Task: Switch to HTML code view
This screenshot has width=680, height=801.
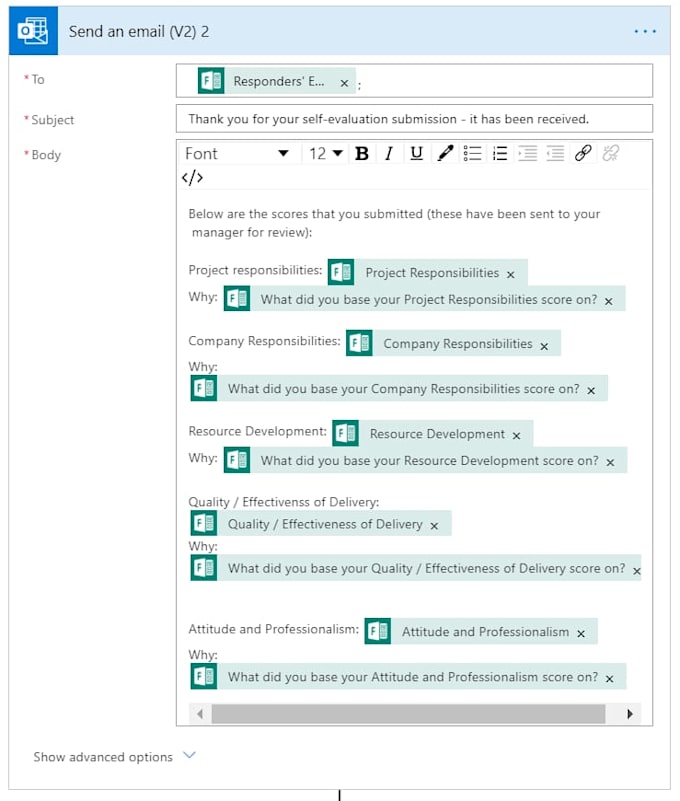Action: click(192, 178)
